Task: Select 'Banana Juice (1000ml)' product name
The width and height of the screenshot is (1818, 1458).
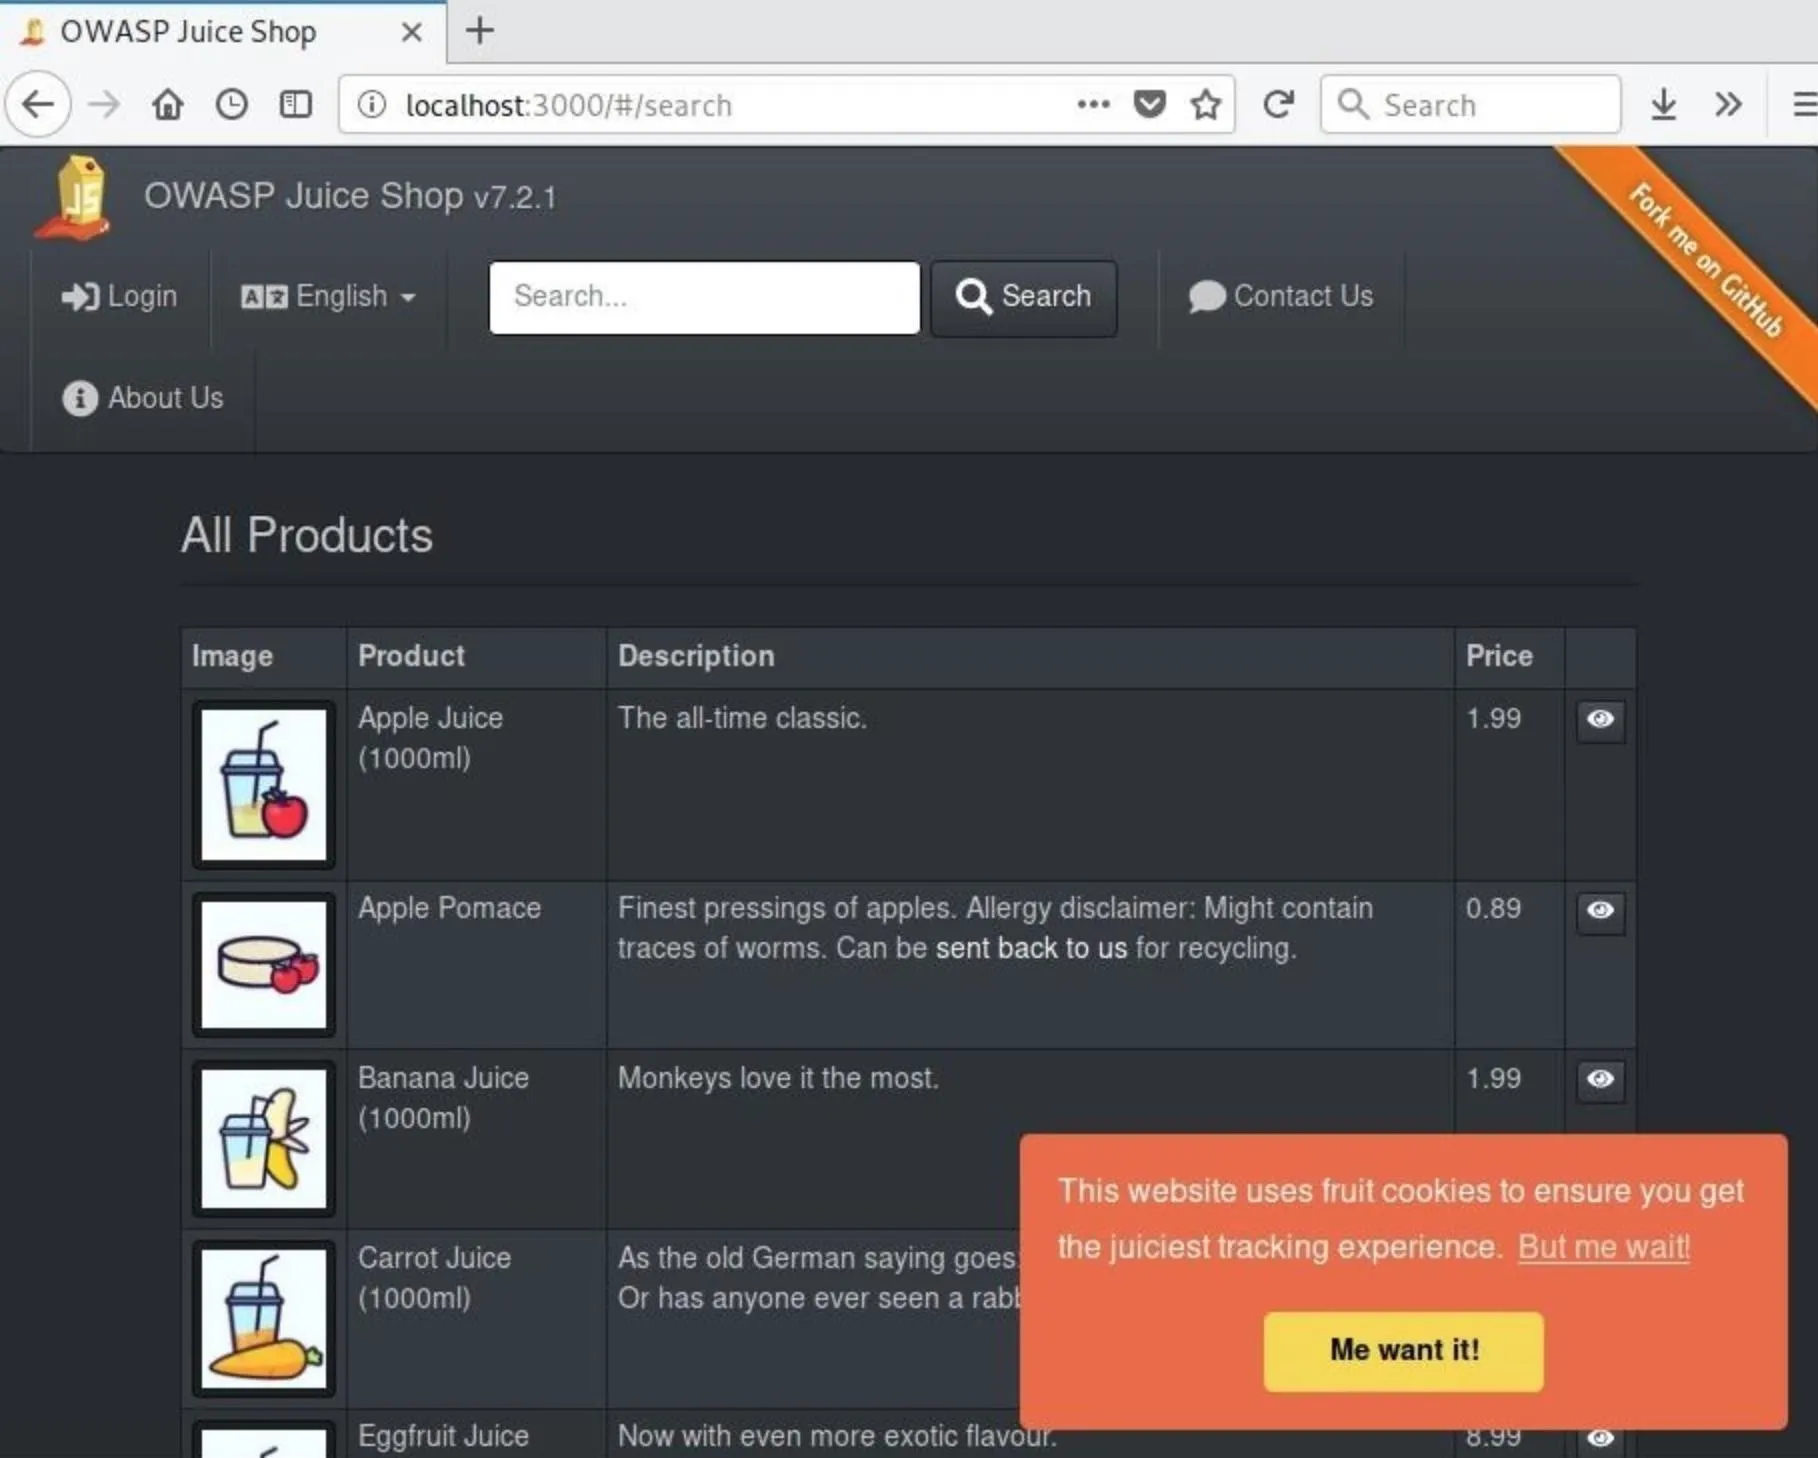Action: pos(443,1098)
